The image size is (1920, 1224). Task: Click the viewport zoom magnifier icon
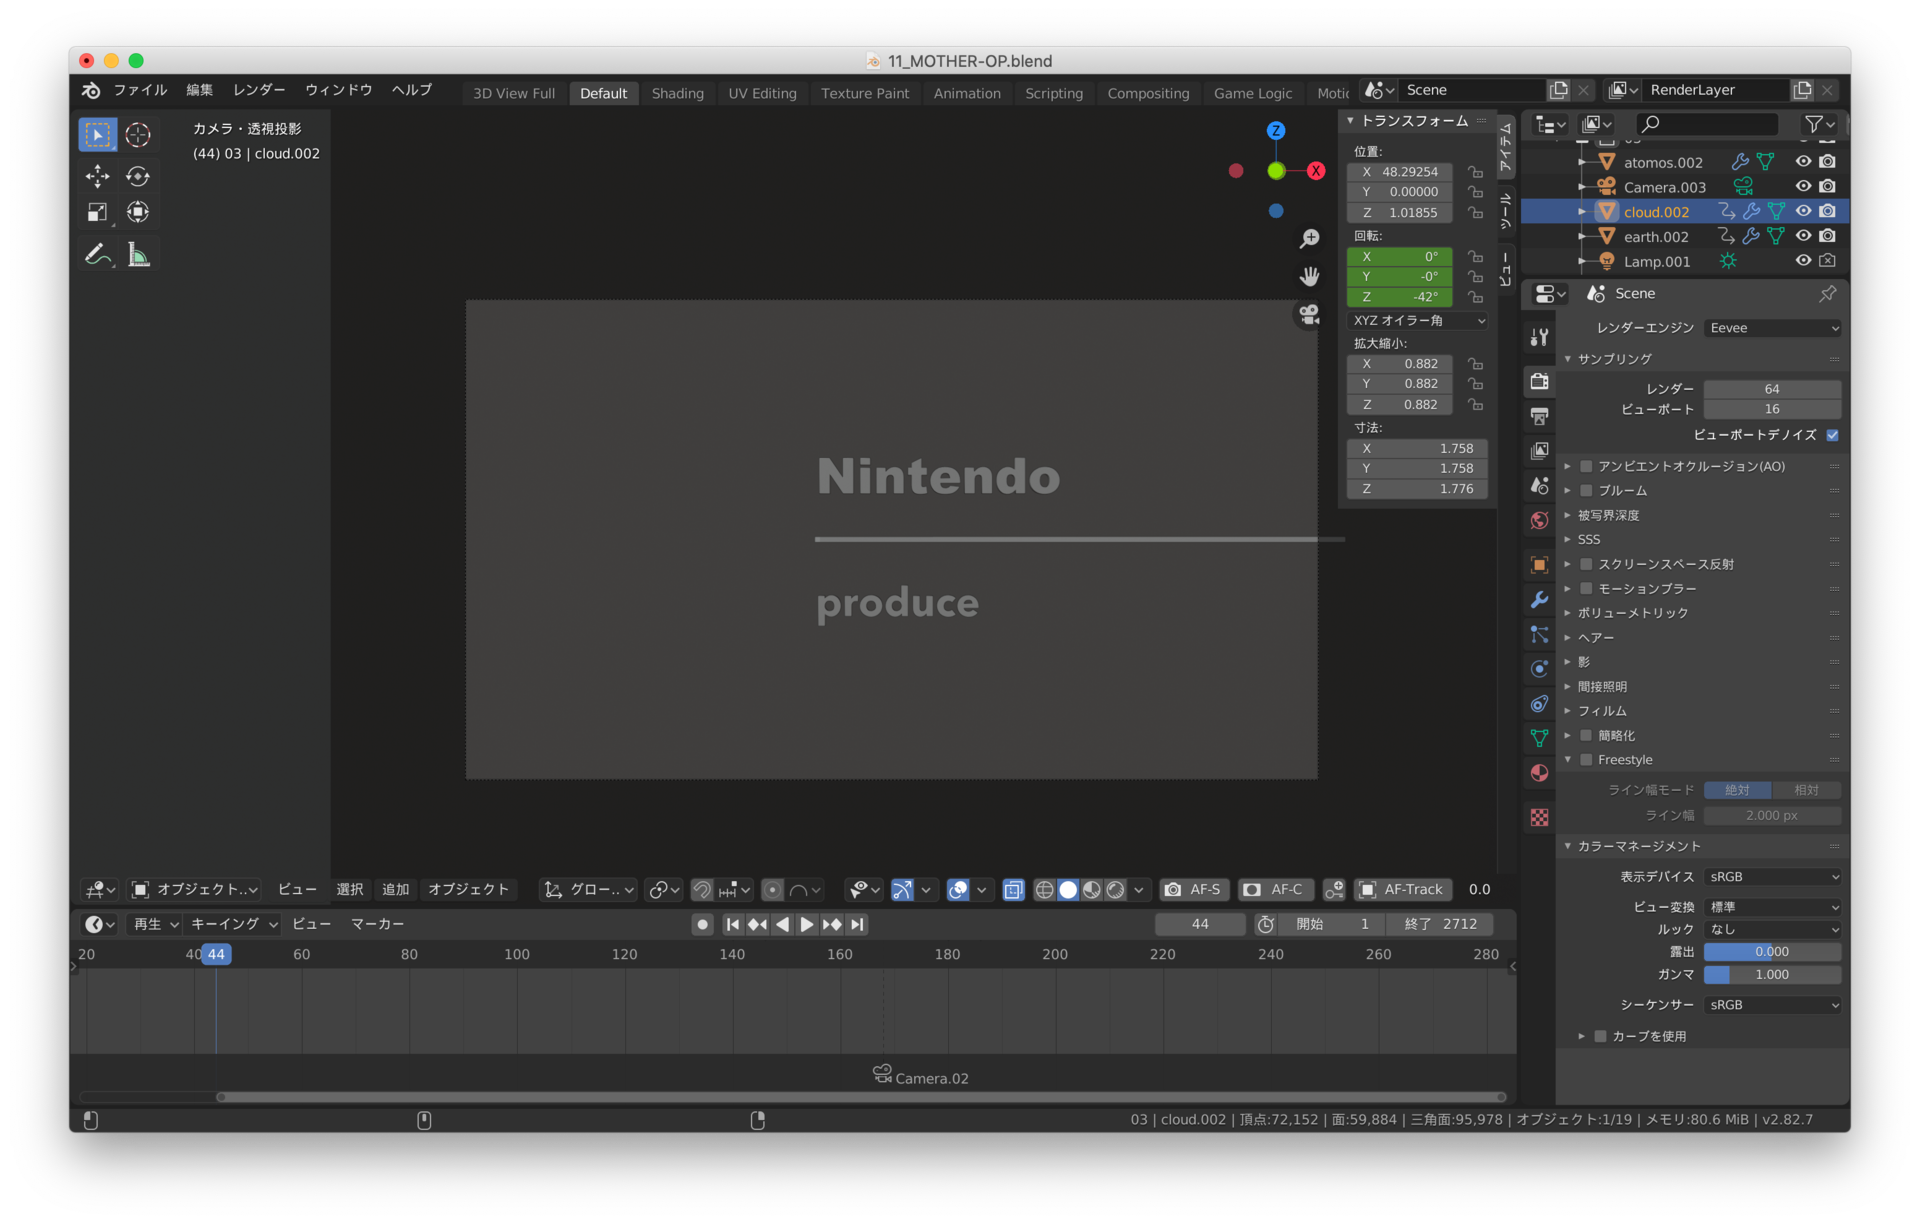coord(1309,238)
